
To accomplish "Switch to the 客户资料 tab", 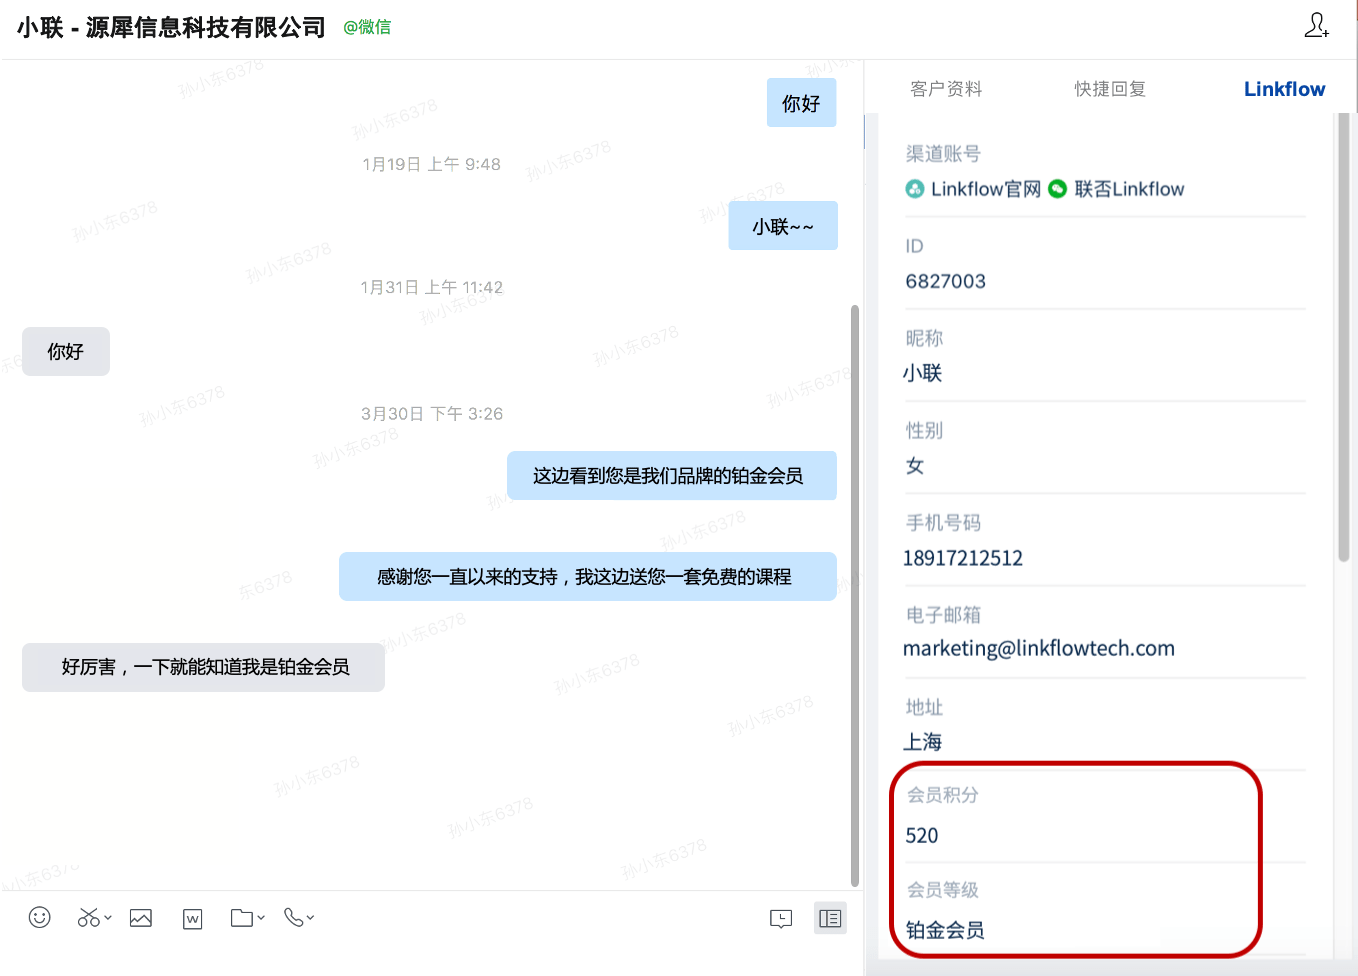I will click(946, 89).
